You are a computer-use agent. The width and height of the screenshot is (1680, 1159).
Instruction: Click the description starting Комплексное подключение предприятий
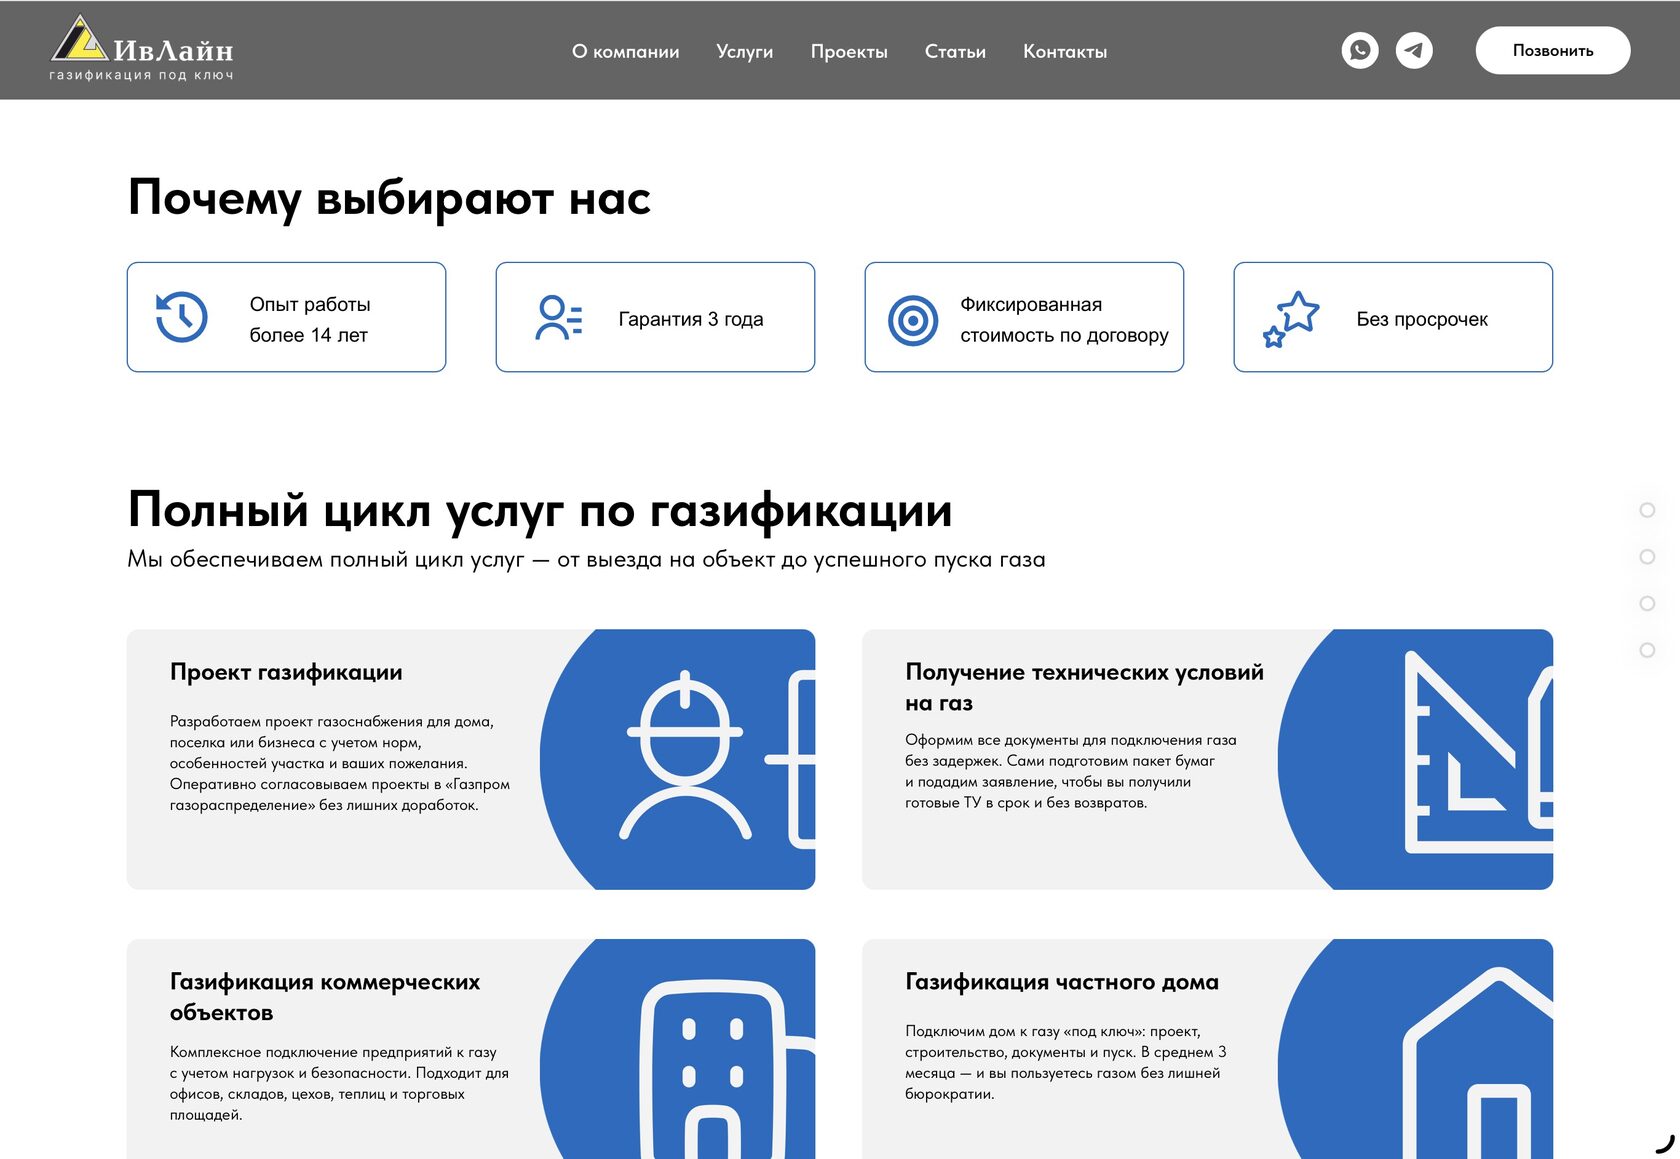pyautogui.click(x=339, y=1083)
